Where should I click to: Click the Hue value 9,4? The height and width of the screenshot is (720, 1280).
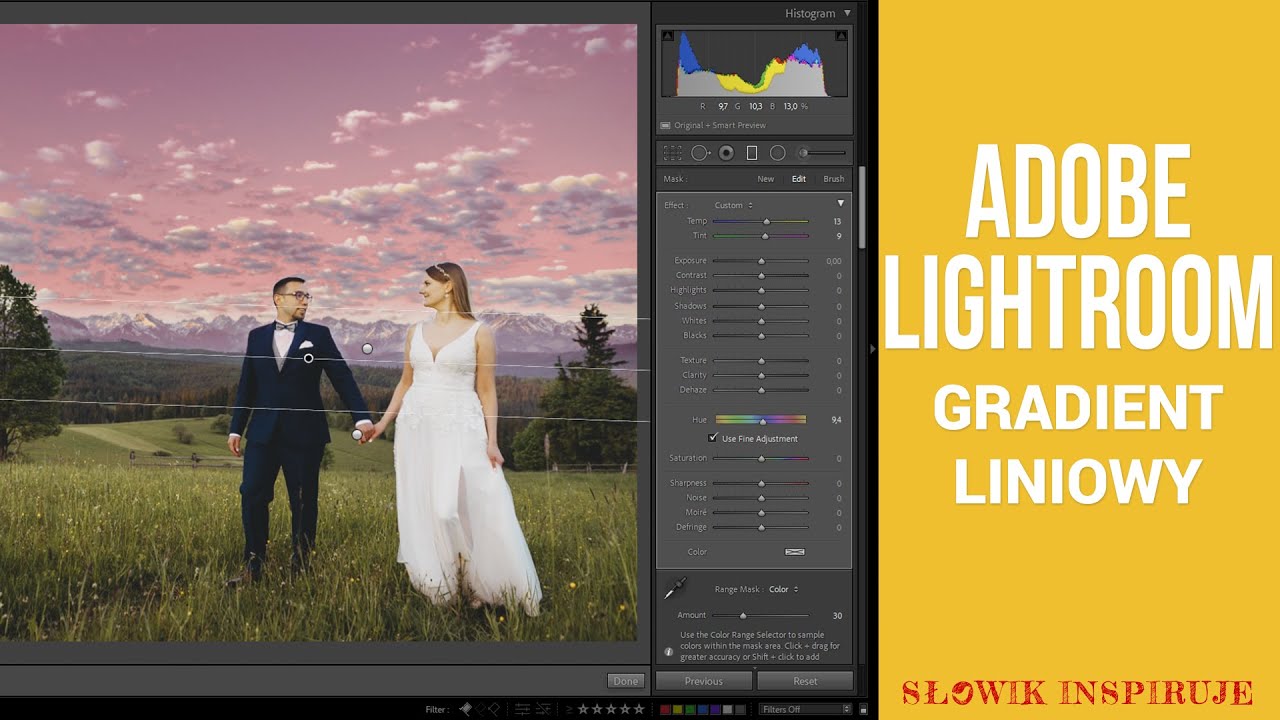coord(836,420)
